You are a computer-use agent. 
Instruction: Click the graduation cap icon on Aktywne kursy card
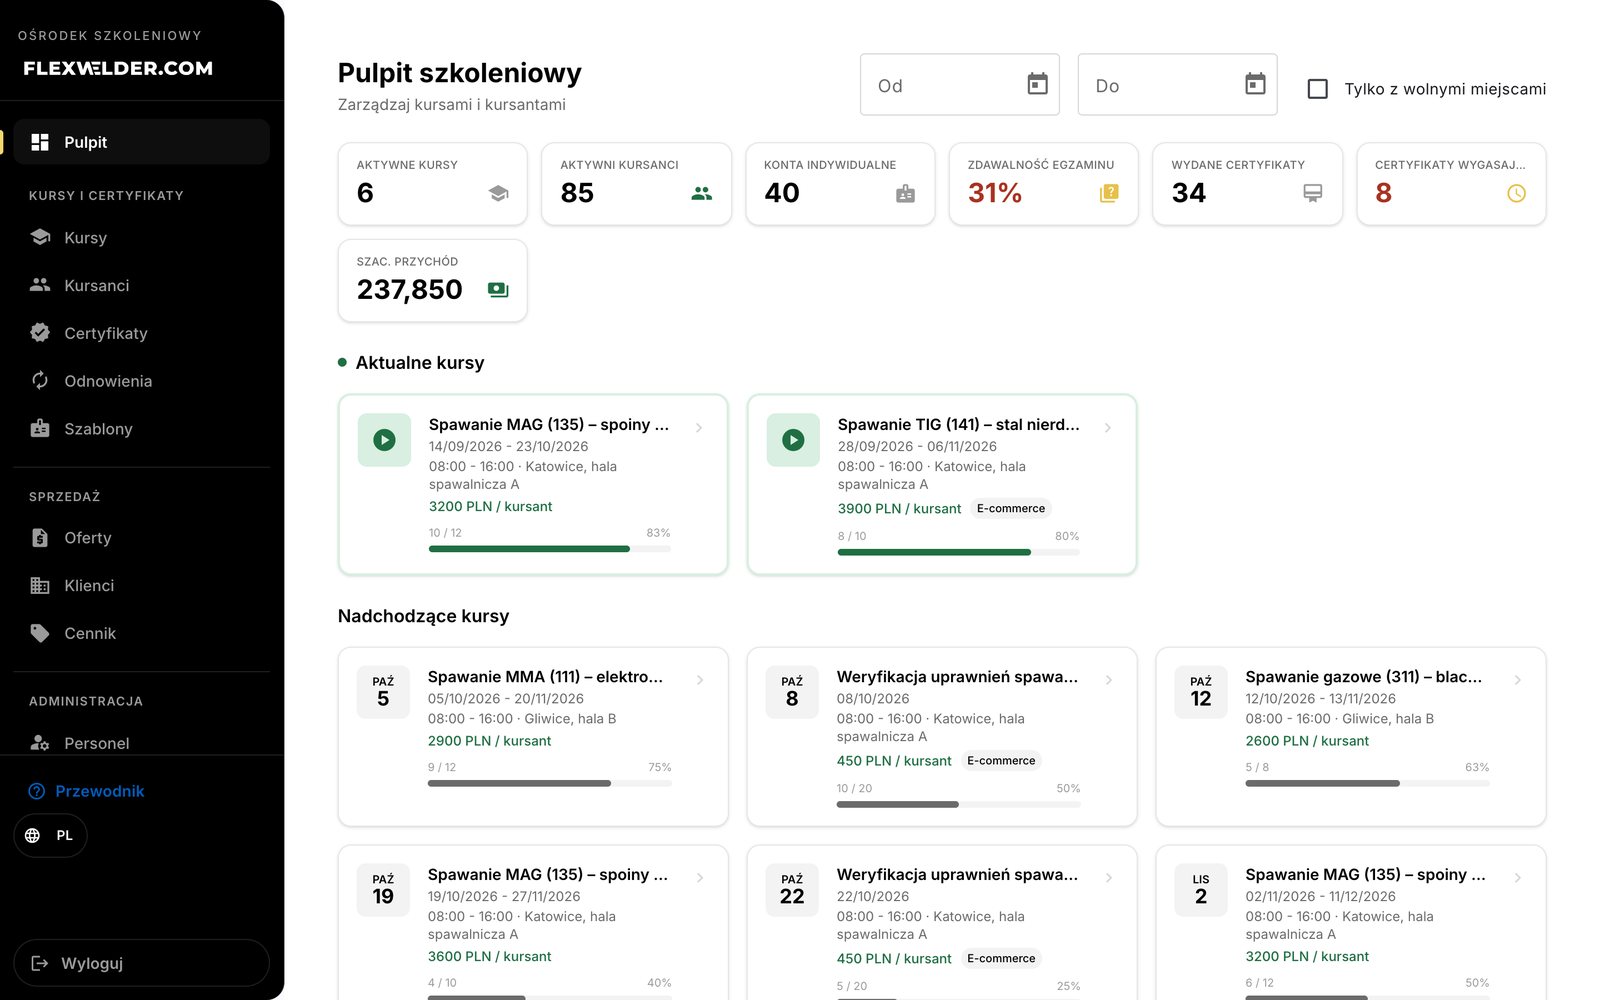[x=498, y=193]
